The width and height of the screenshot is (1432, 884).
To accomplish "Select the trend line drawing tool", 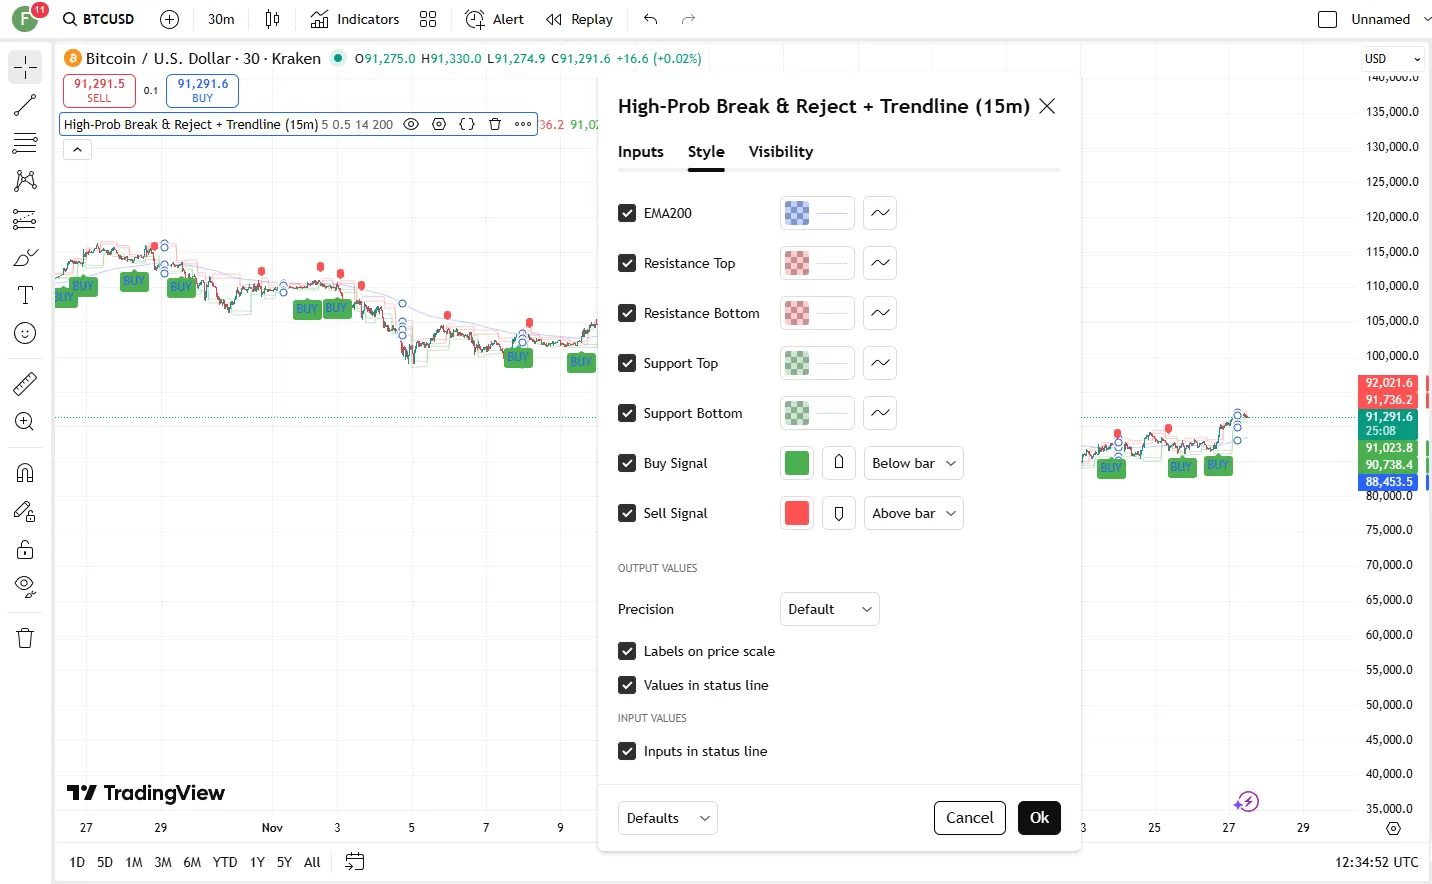I will click(25, 105).
